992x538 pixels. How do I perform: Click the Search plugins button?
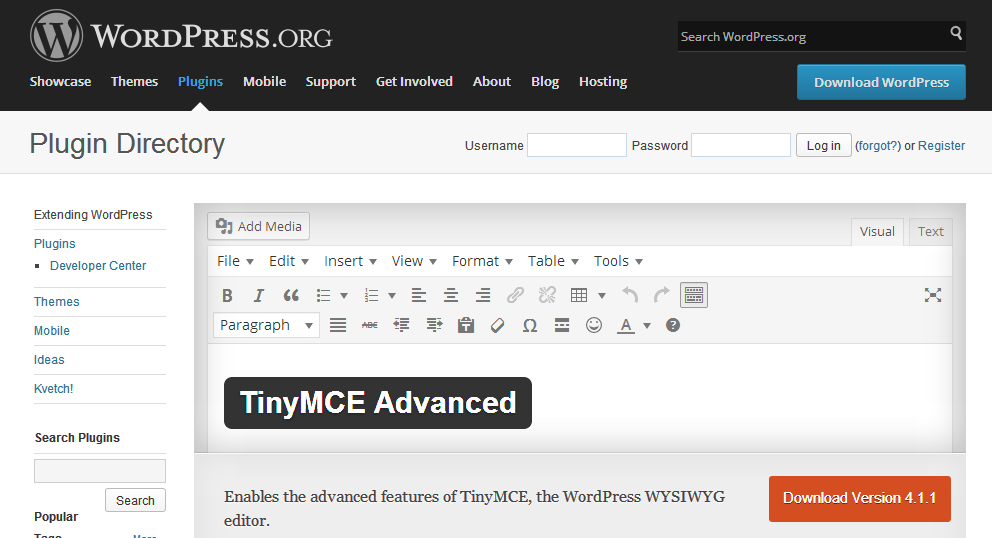tap(135, 500)
